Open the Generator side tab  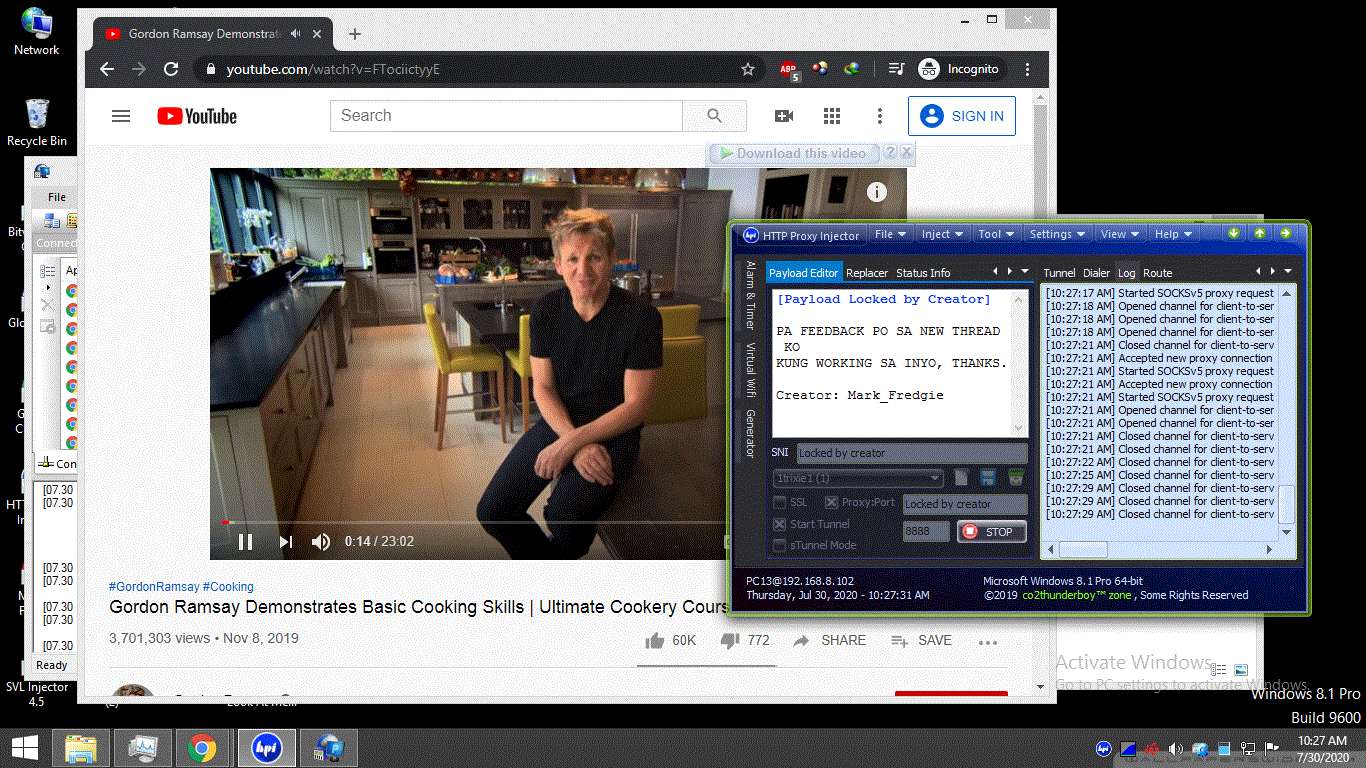750,433
